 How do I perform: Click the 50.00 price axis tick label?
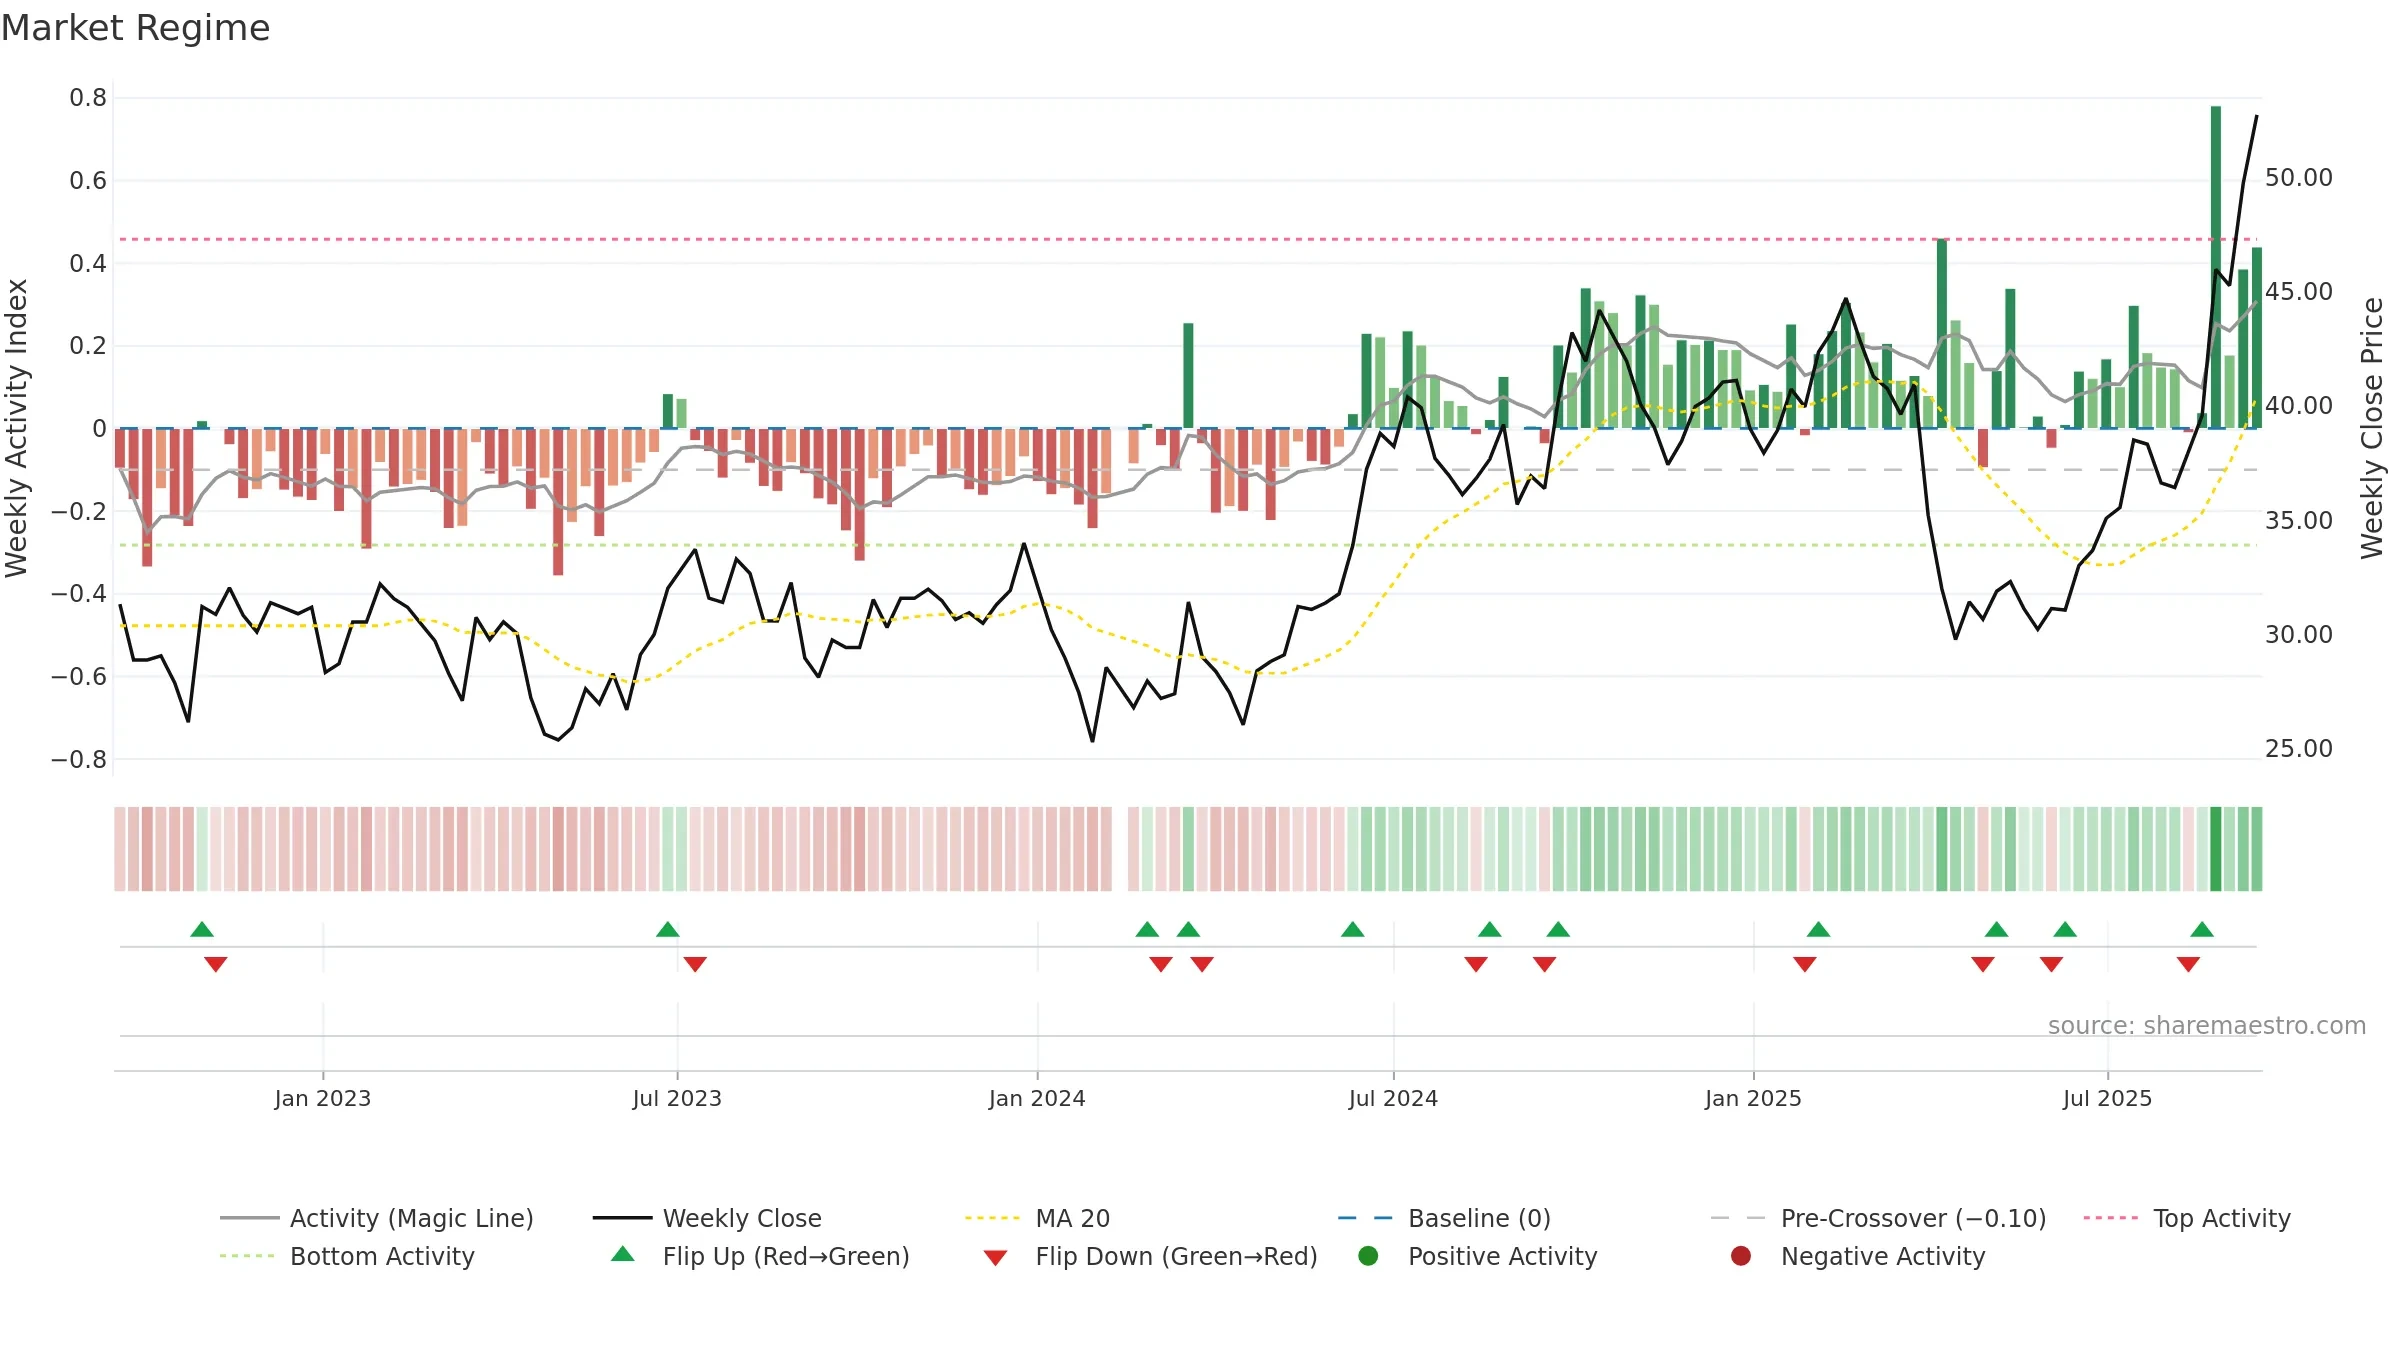tap(2298, 178)
